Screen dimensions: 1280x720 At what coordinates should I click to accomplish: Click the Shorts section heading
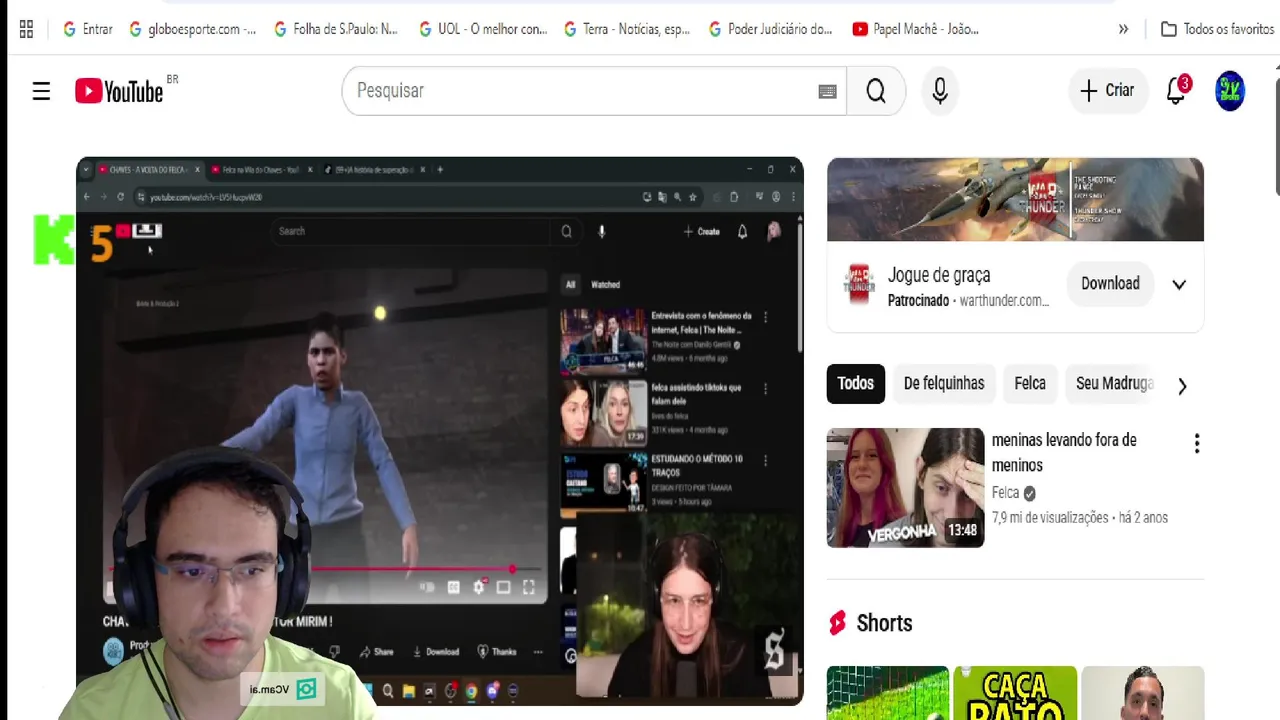click(x=884, y=623)
